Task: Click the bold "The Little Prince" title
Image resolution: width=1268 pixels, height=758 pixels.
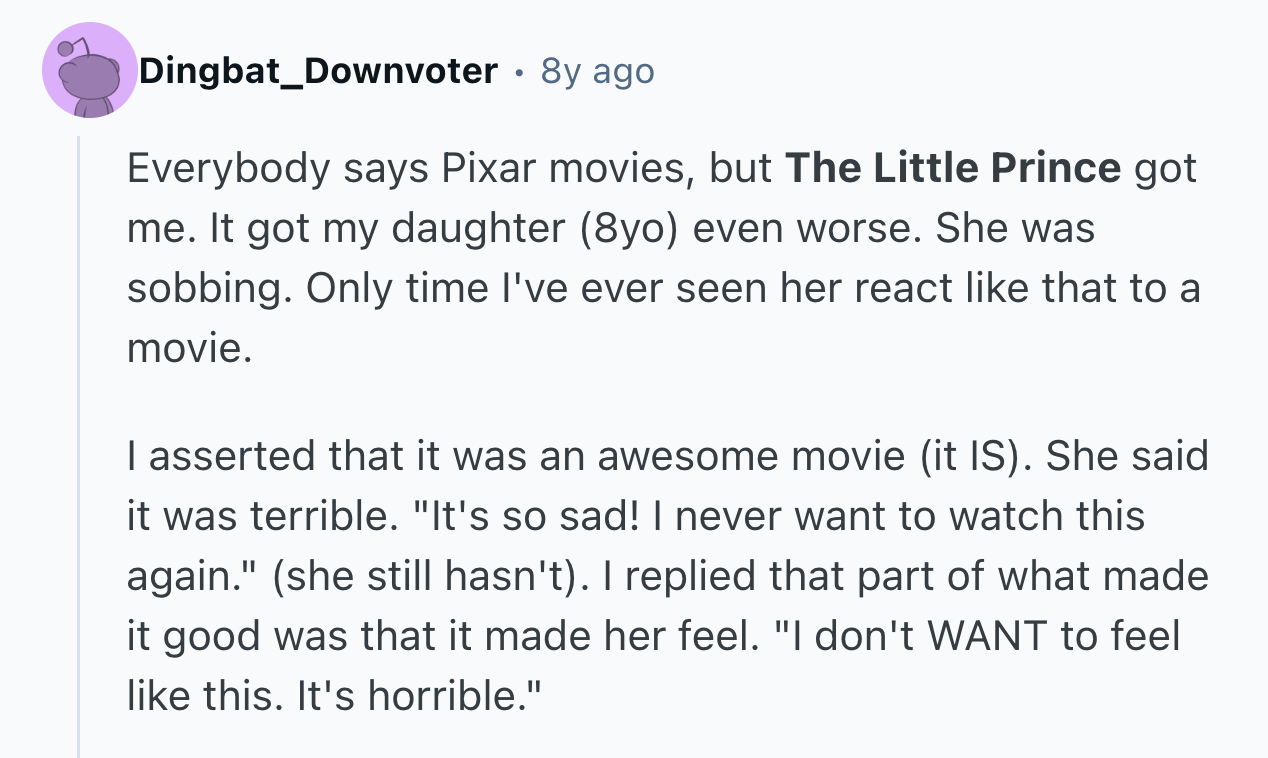Action: click(x=953, y=169)
